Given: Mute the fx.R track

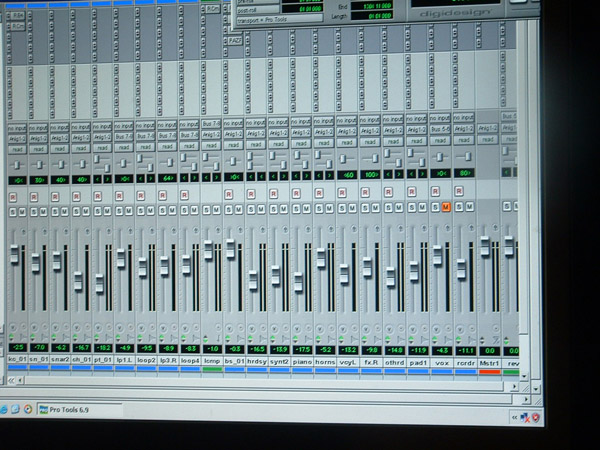Looking at the screenshot, I should click(x=375, y=208).
